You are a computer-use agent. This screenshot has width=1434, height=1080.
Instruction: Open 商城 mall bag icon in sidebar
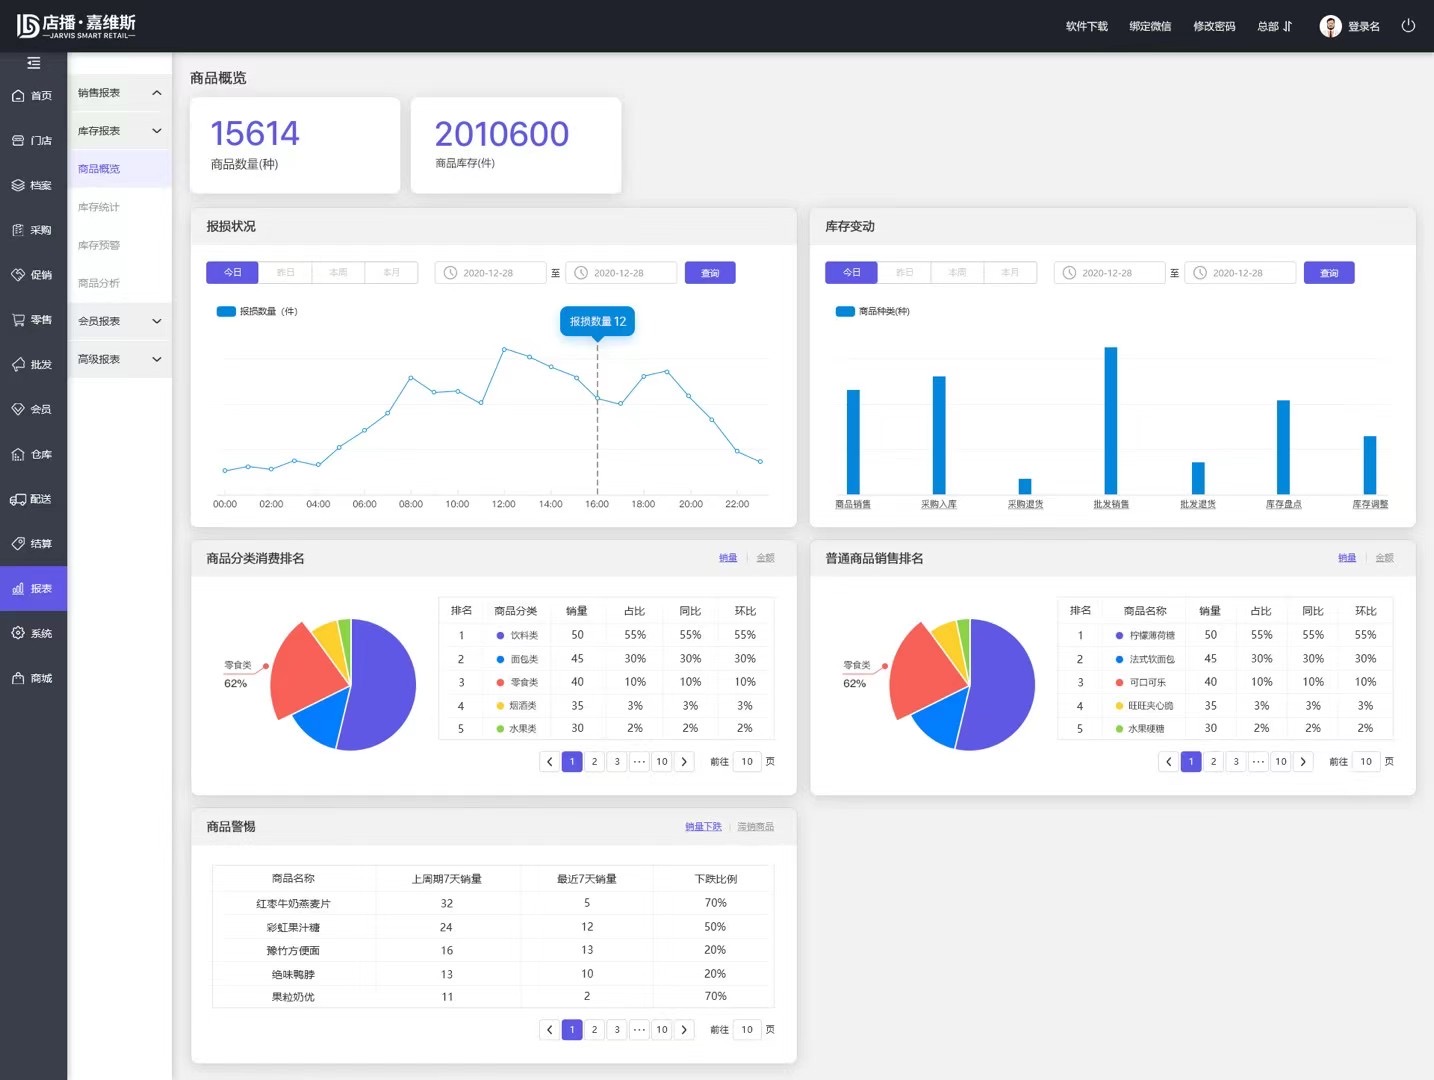pos(18,678)
